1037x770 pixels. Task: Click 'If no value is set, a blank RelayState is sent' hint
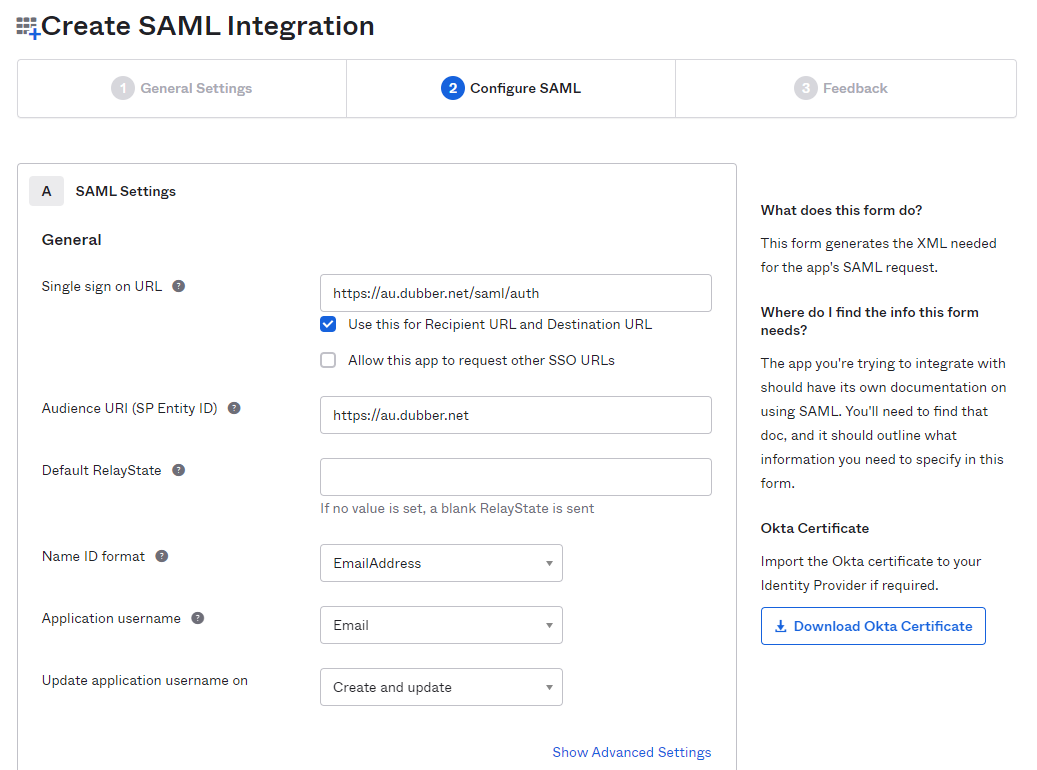(x=457, y=509)
